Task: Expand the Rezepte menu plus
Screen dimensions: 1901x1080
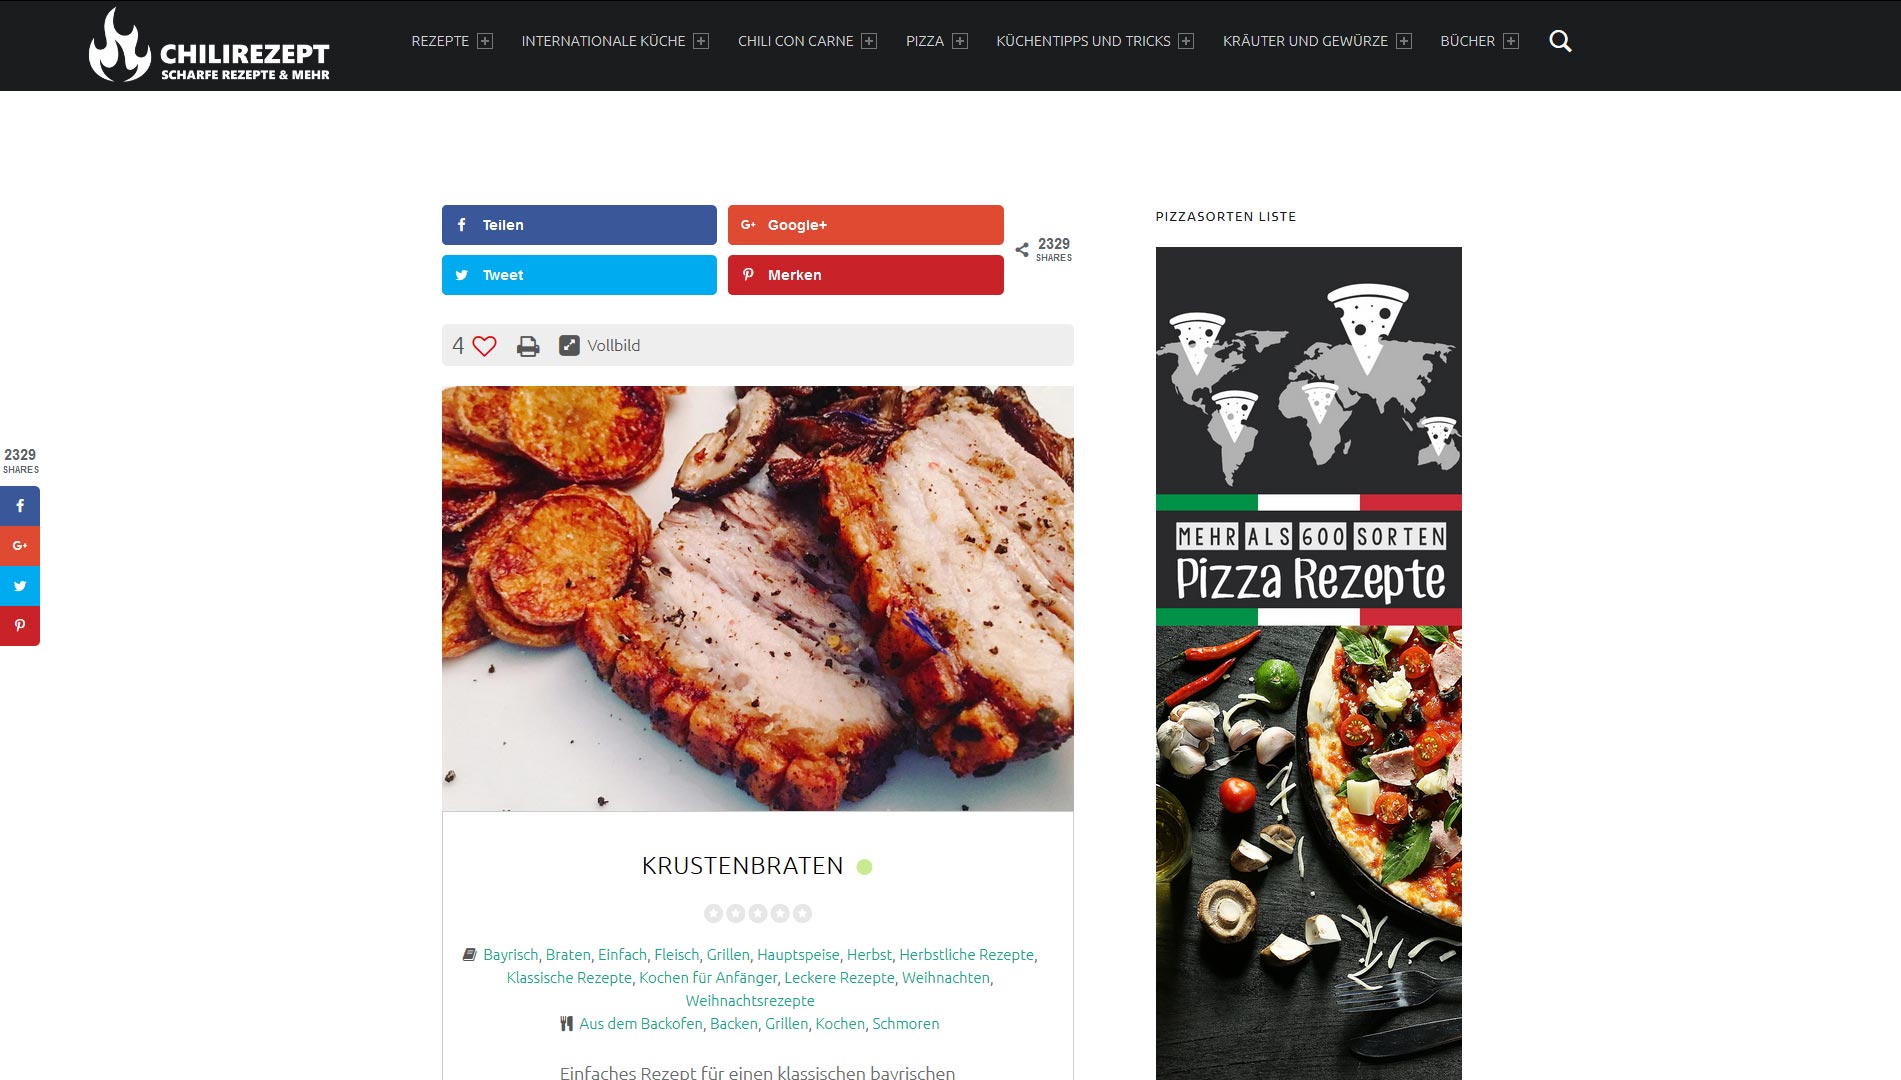Action: pyautogui.click(x=485, y=41)
